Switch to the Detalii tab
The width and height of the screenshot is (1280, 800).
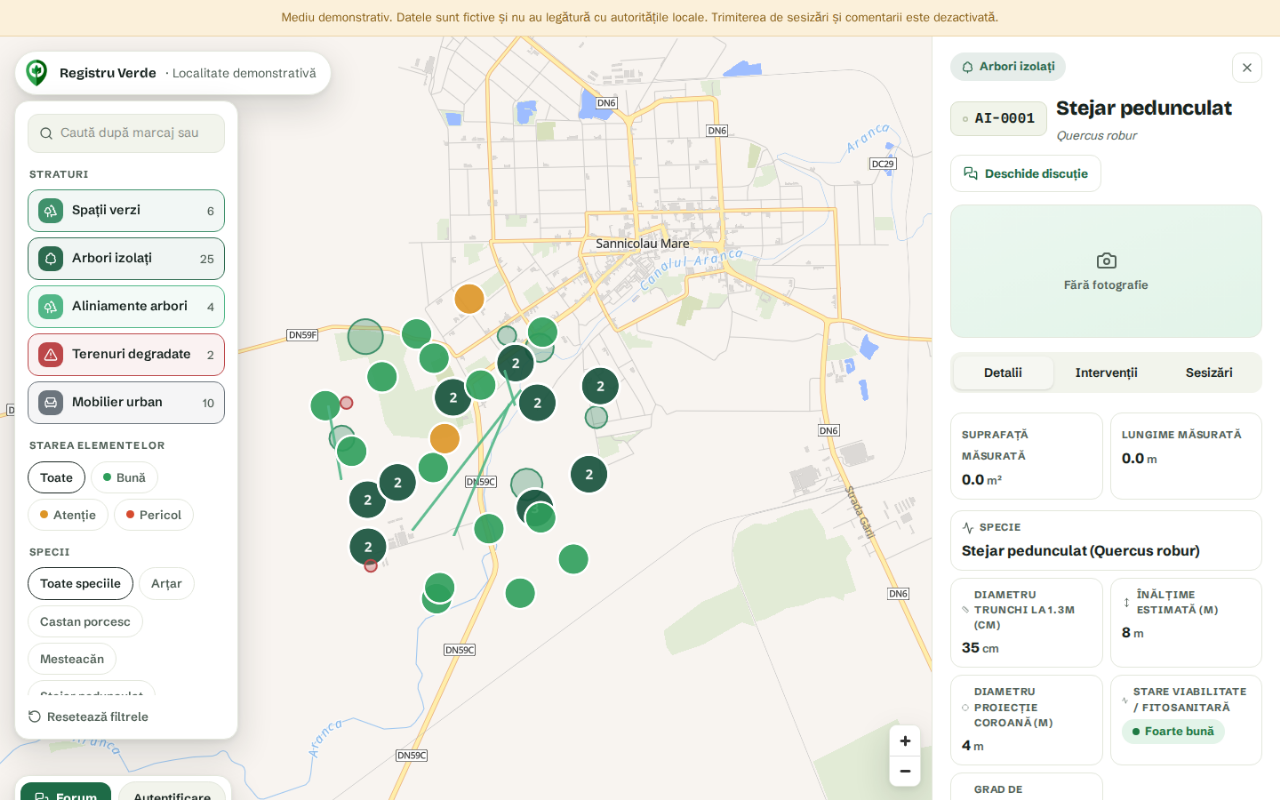point(1003,373)
